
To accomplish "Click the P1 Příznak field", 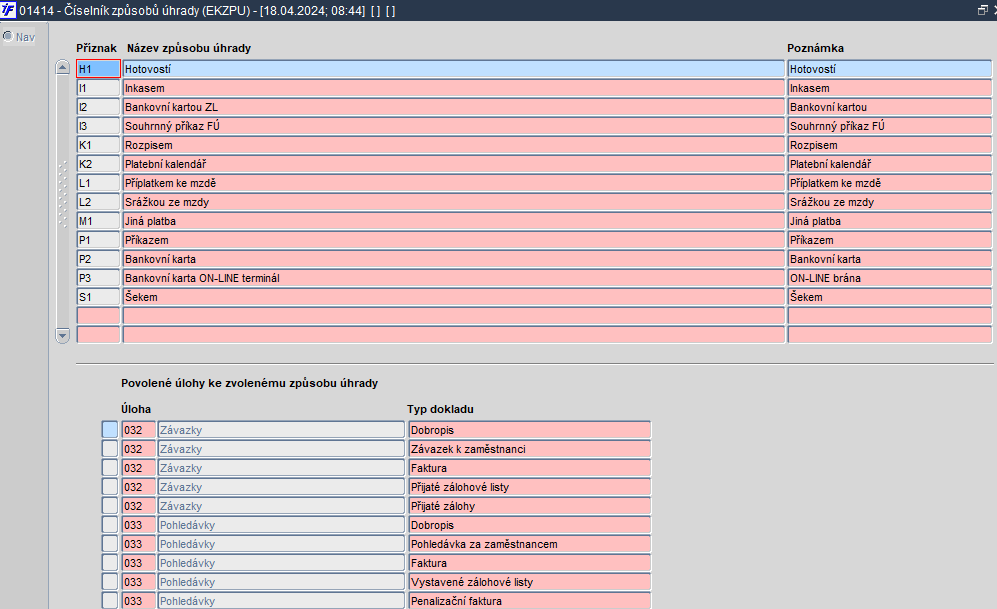I will (x=99, y=240).
